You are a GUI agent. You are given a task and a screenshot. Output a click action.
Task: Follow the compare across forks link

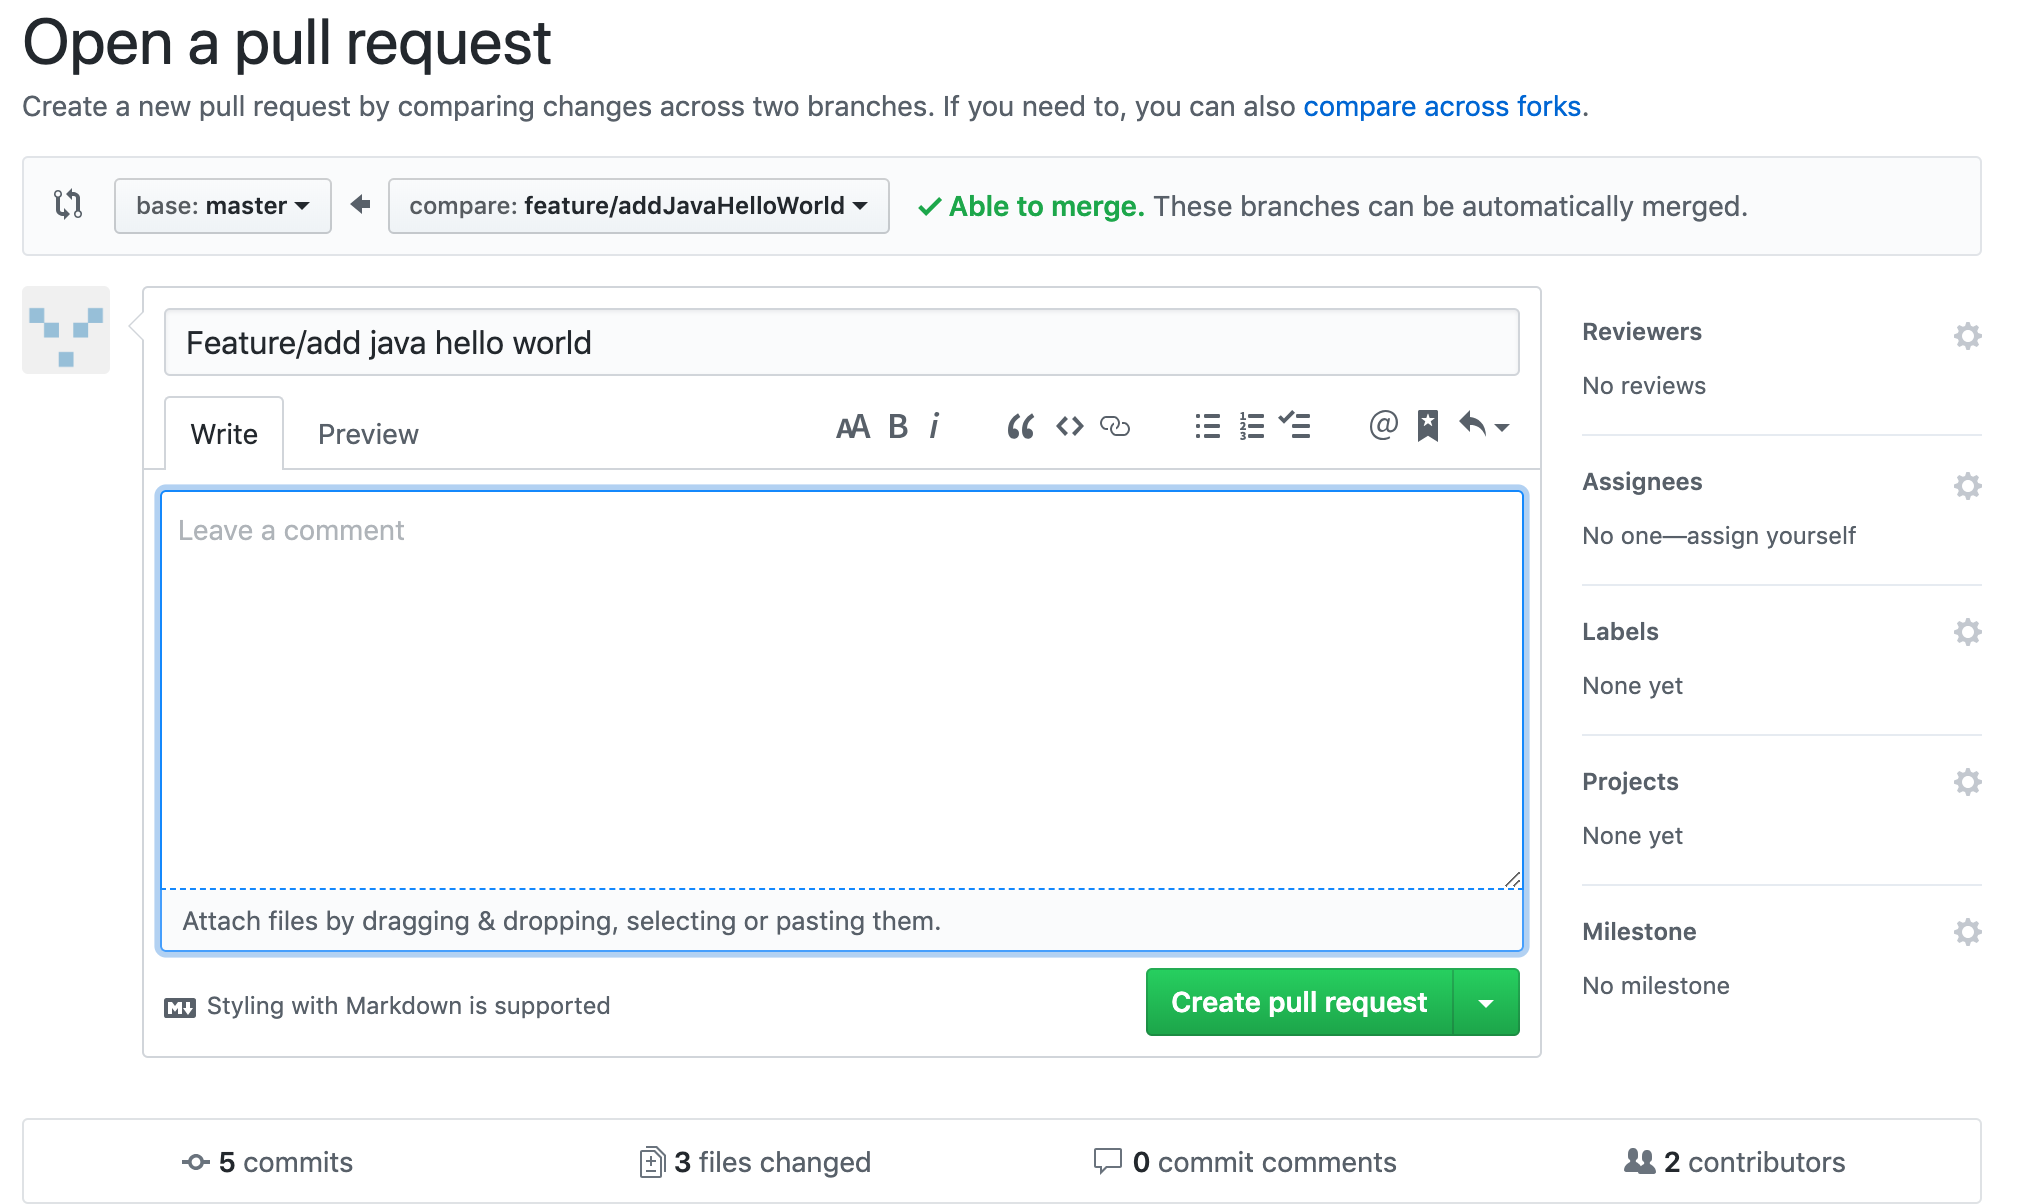[1442, 106]
